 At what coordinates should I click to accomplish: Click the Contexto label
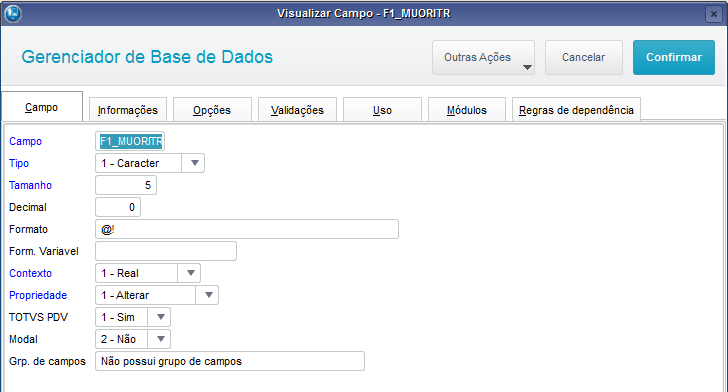(30, 273)
